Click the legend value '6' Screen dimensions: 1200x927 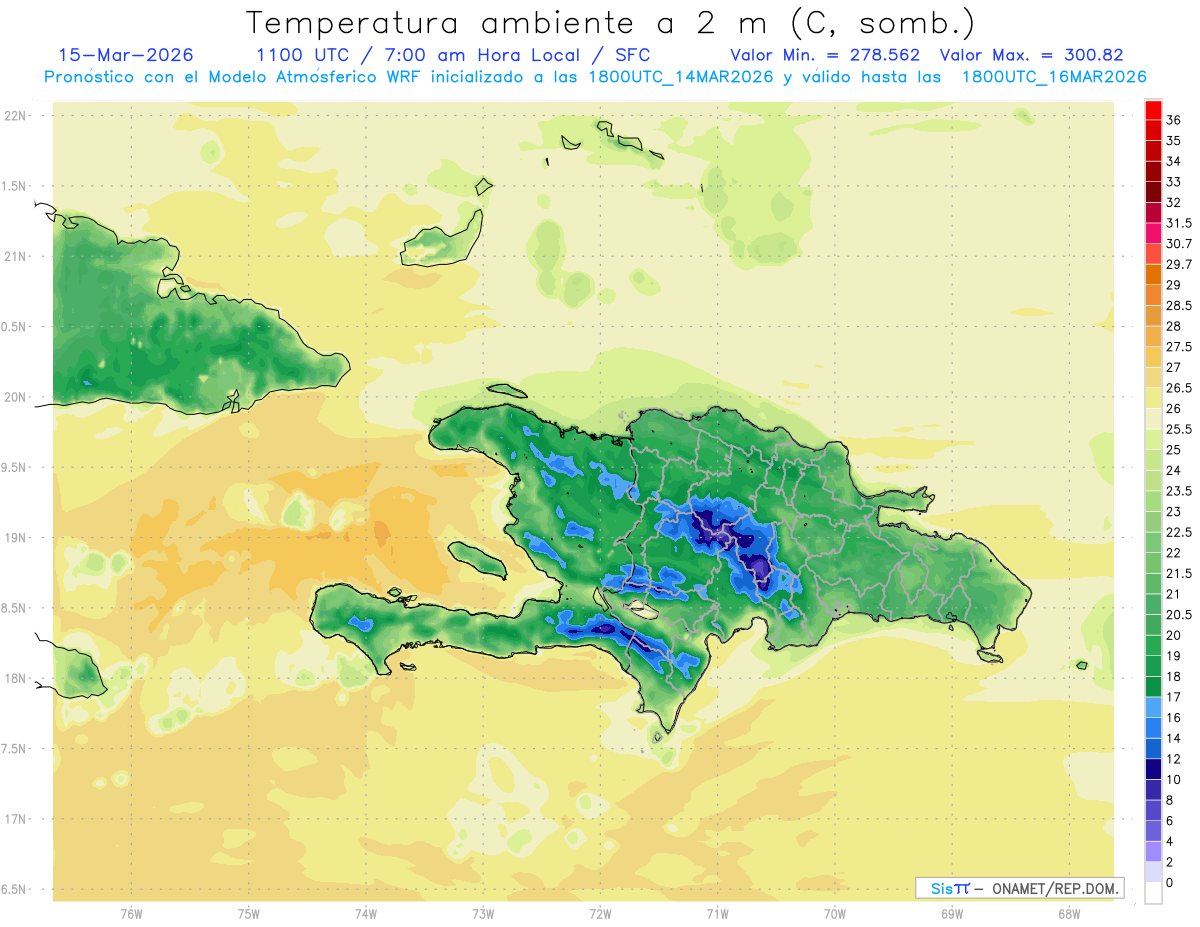(x=1170, y=820)
